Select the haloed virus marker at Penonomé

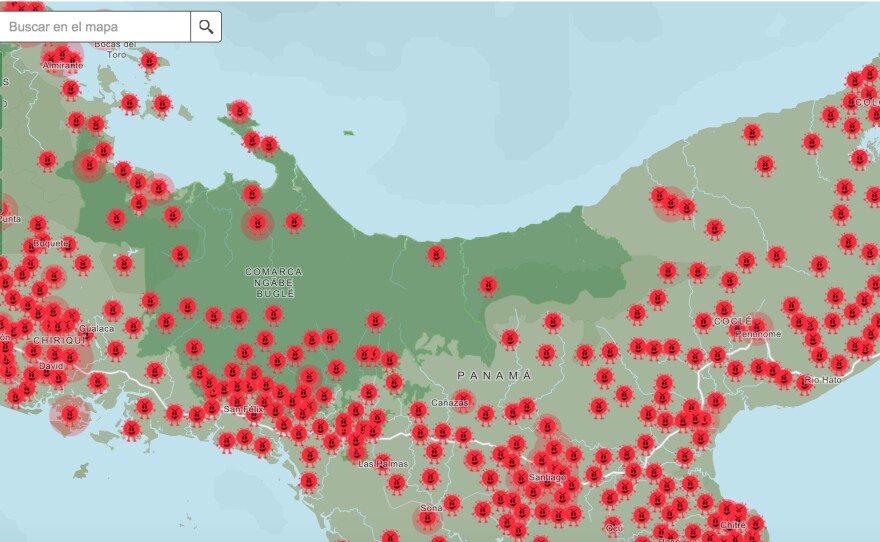pyautogui.click(x=758, y=324)
